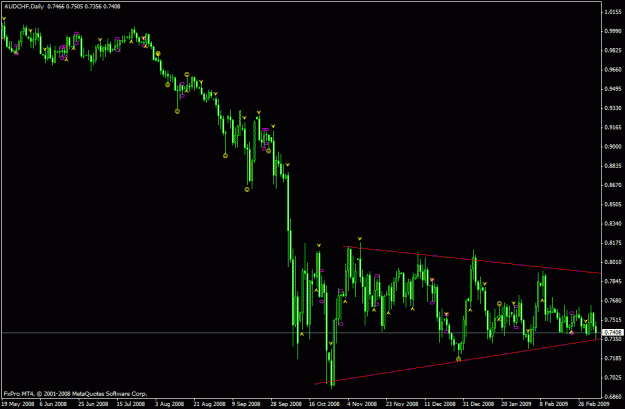The image size is (625, 409).
Task: Click the 25 Jun 2008 date label
Action: tap(92, 404)
